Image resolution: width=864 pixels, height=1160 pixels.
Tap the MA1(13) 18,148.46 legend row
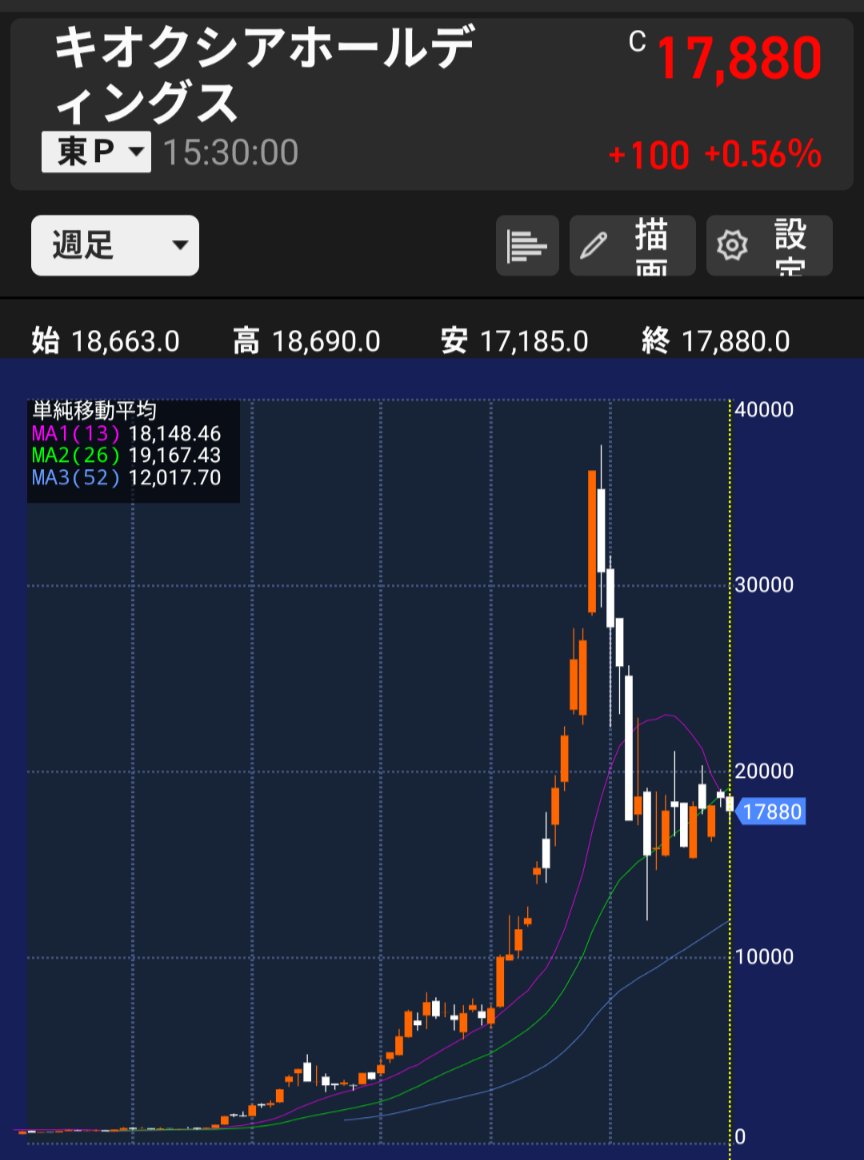point(126,434)
